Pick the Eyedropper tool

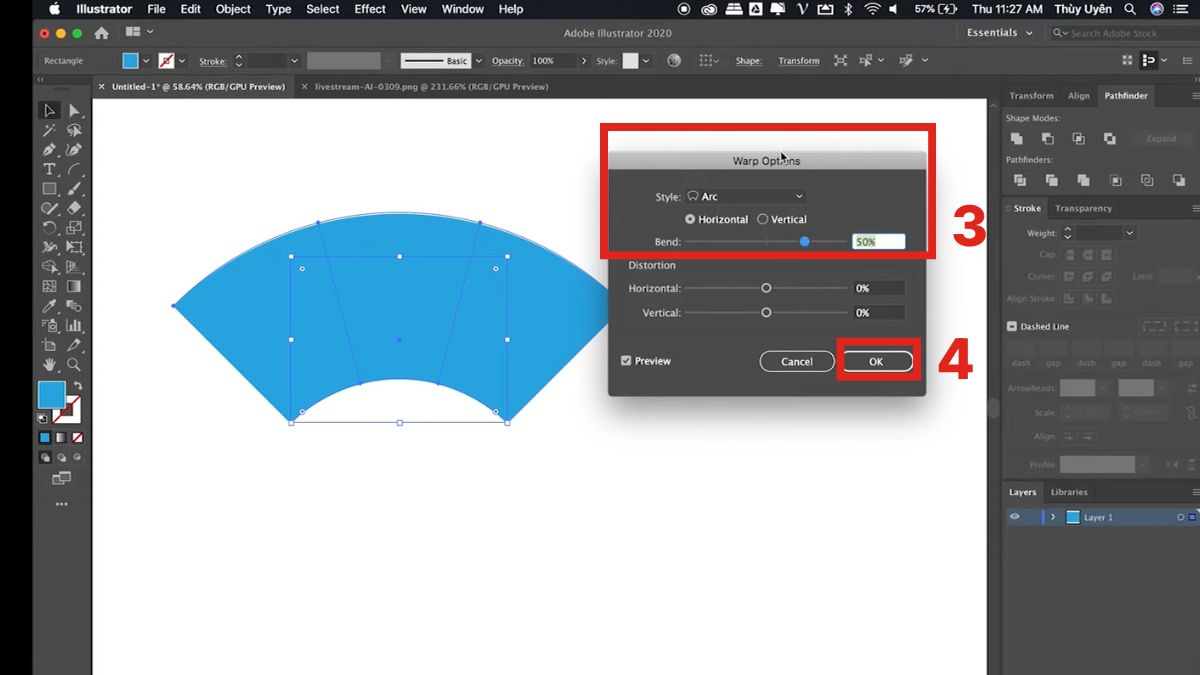pos(49,306)
